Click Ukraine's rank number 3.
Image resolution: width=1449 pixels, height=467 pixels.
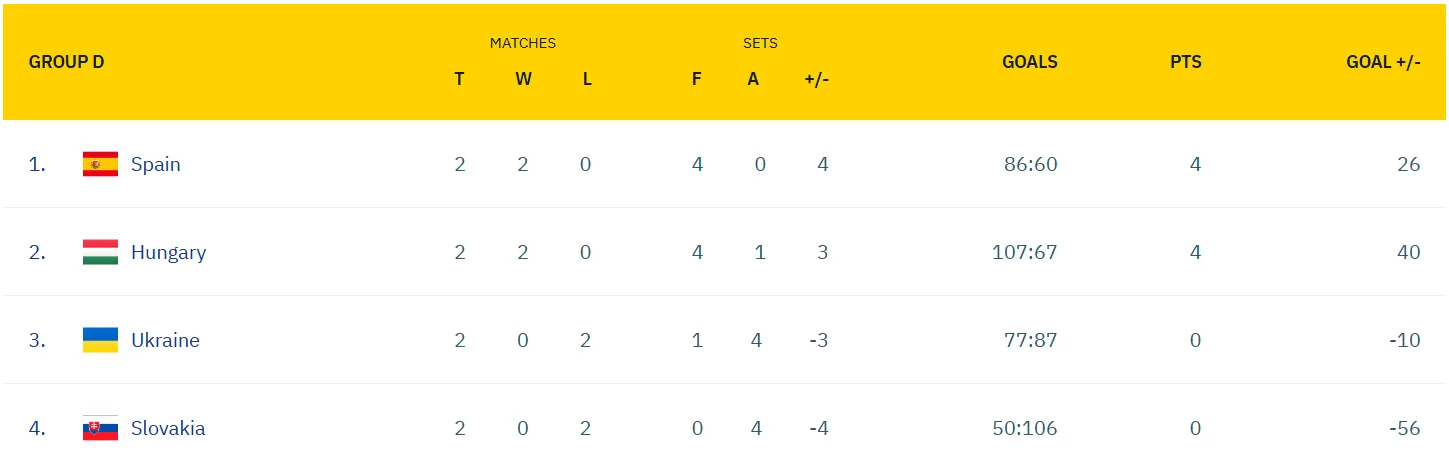[x=37, y=340]
